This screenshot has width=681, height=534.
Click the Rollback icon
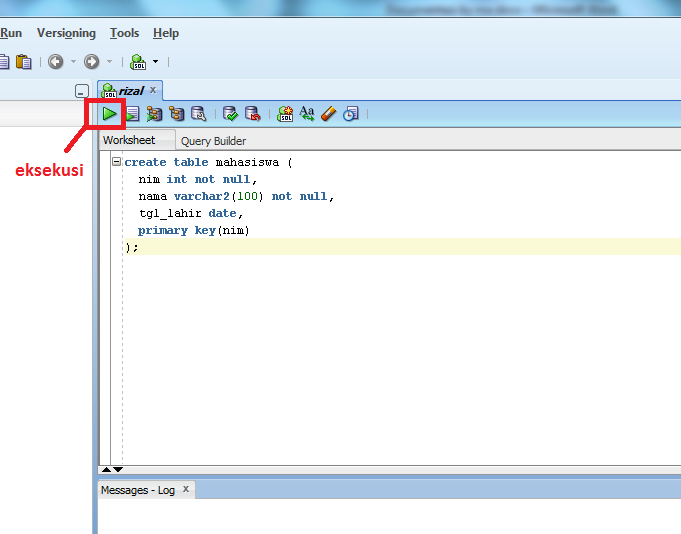(x=253, y=114)
